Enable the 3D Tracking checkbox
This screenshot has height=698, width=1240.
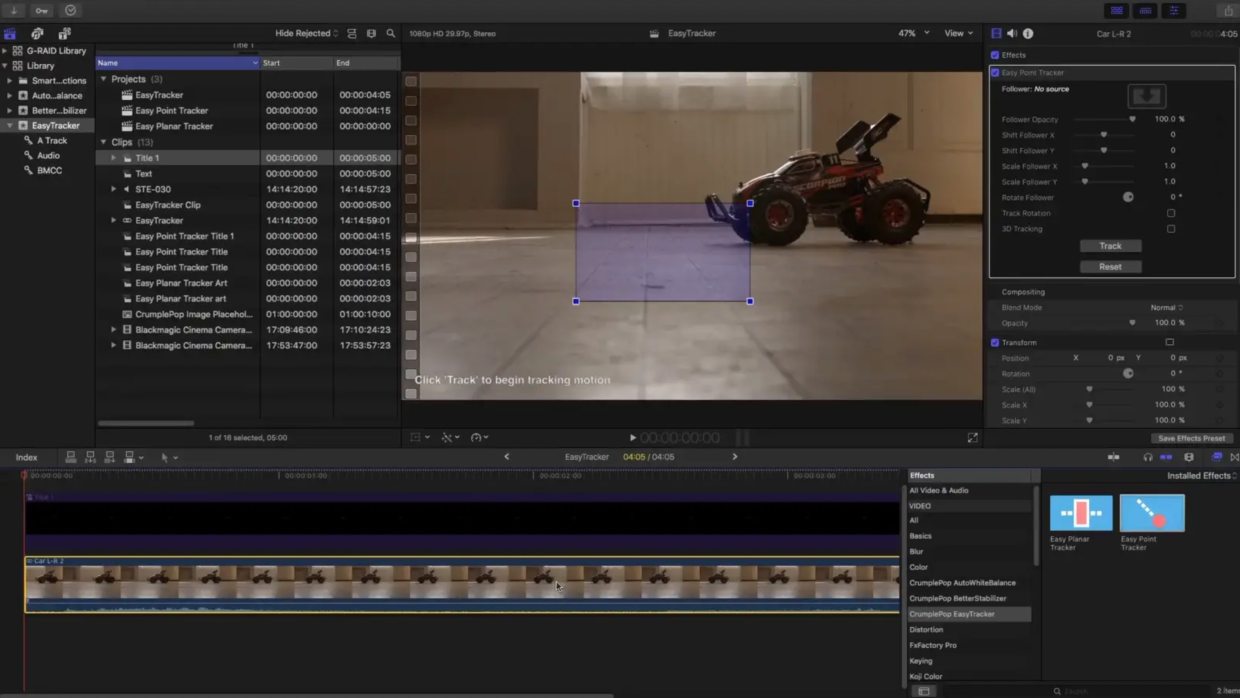point(1171,229)
